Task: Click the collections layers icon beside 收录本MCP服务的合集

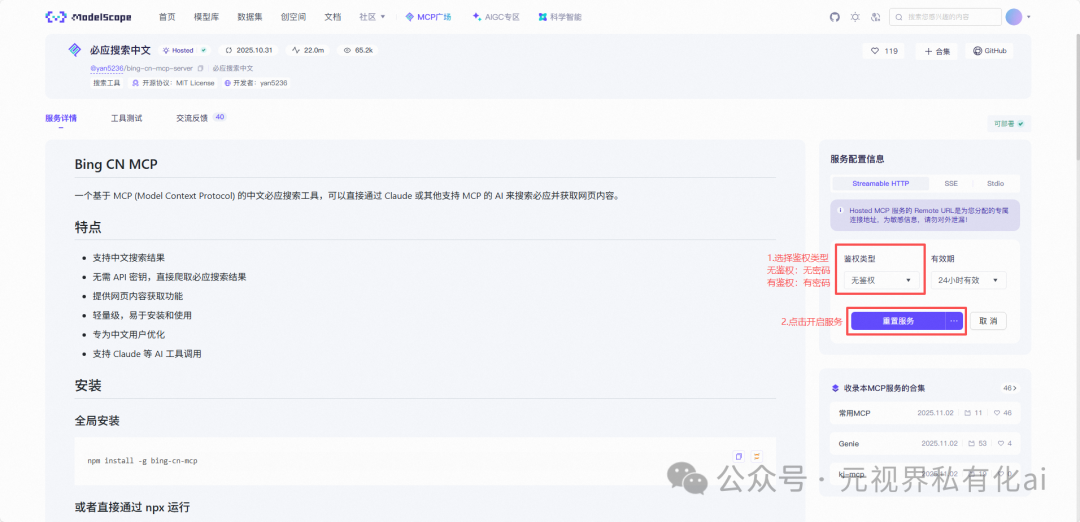Action: pos(835,388)
